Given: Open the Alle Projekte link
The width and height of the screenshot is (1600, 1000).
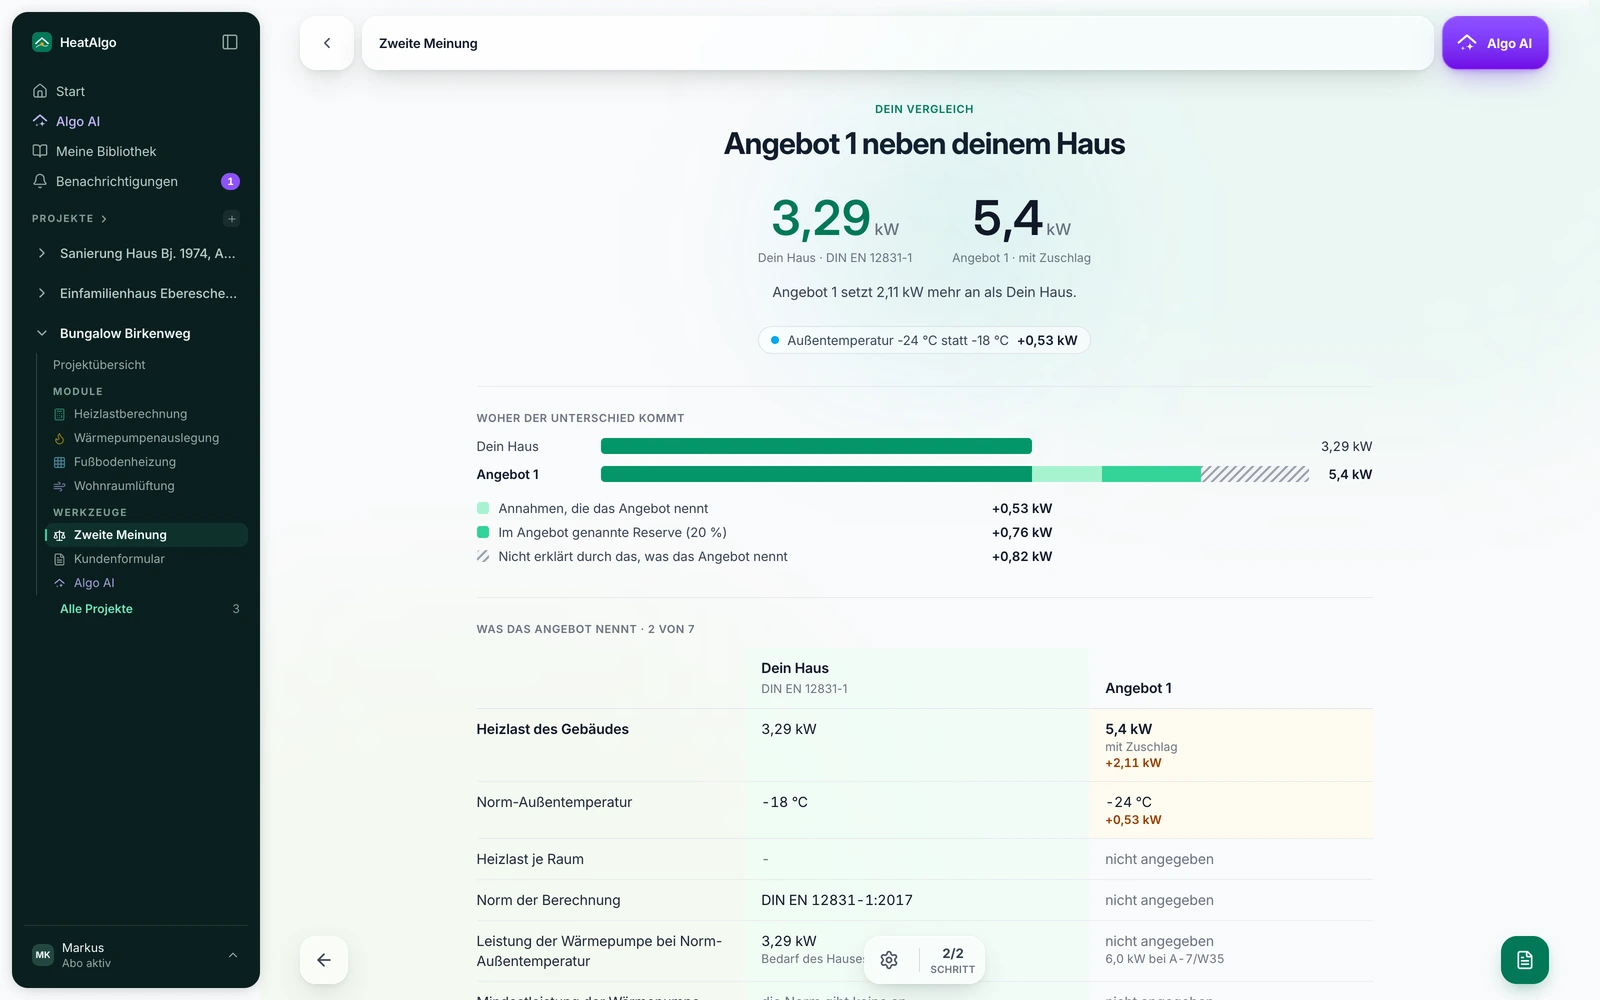Looking at the screenshot, I should pyautogui.click(x=96, y=609).
